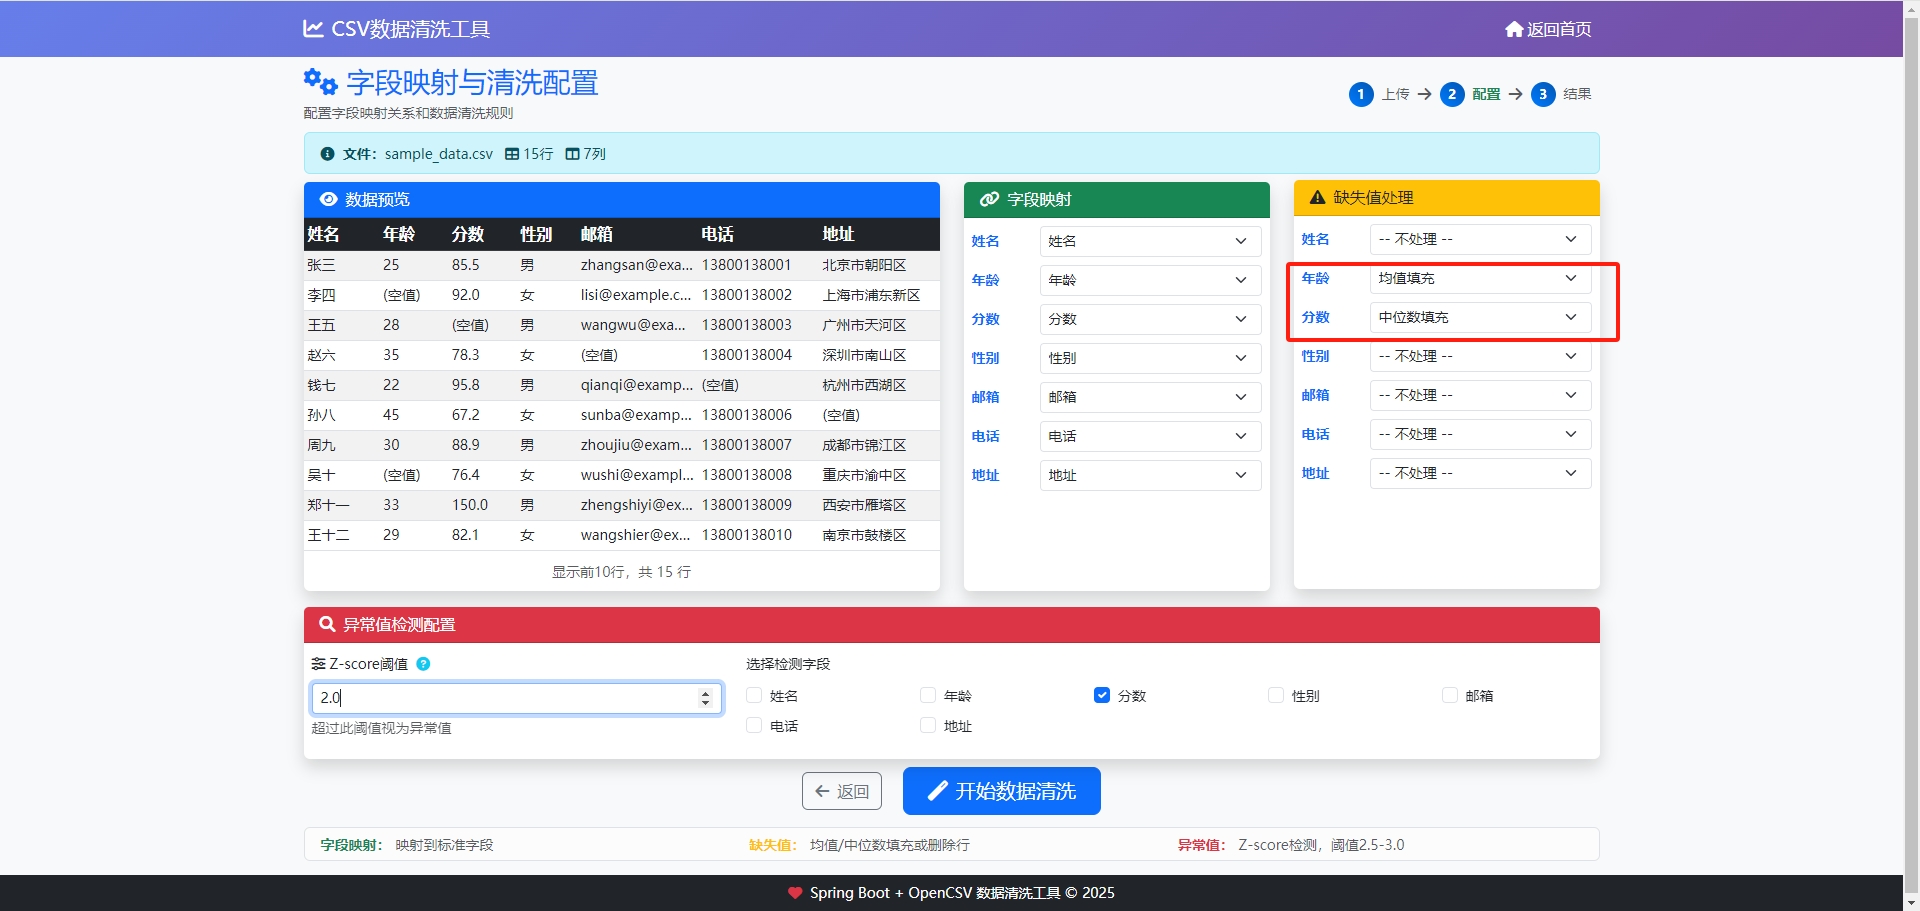Image resolution: width=1920 pixels, height=911 pixels.
Task: Click the table rows icon beside 15行
Action: [512, 154]
